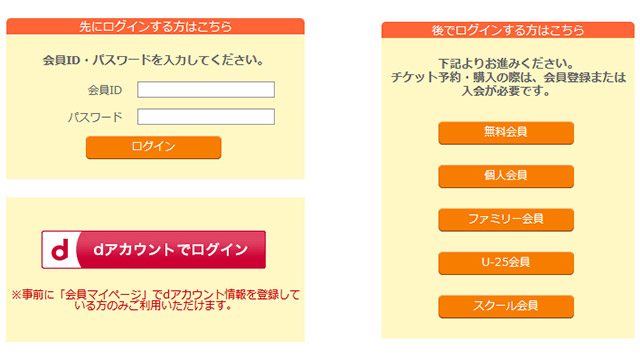The height and width of the screenshot is (360, 640).
Task: Choose the スクール会員 button
Action: (x=506, y=306)
